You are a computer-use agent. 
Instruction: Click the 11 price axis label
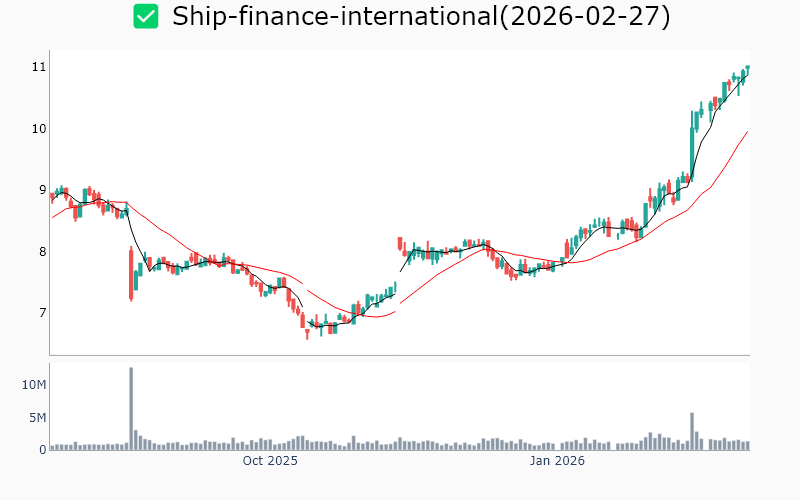[x=39, y=67]
